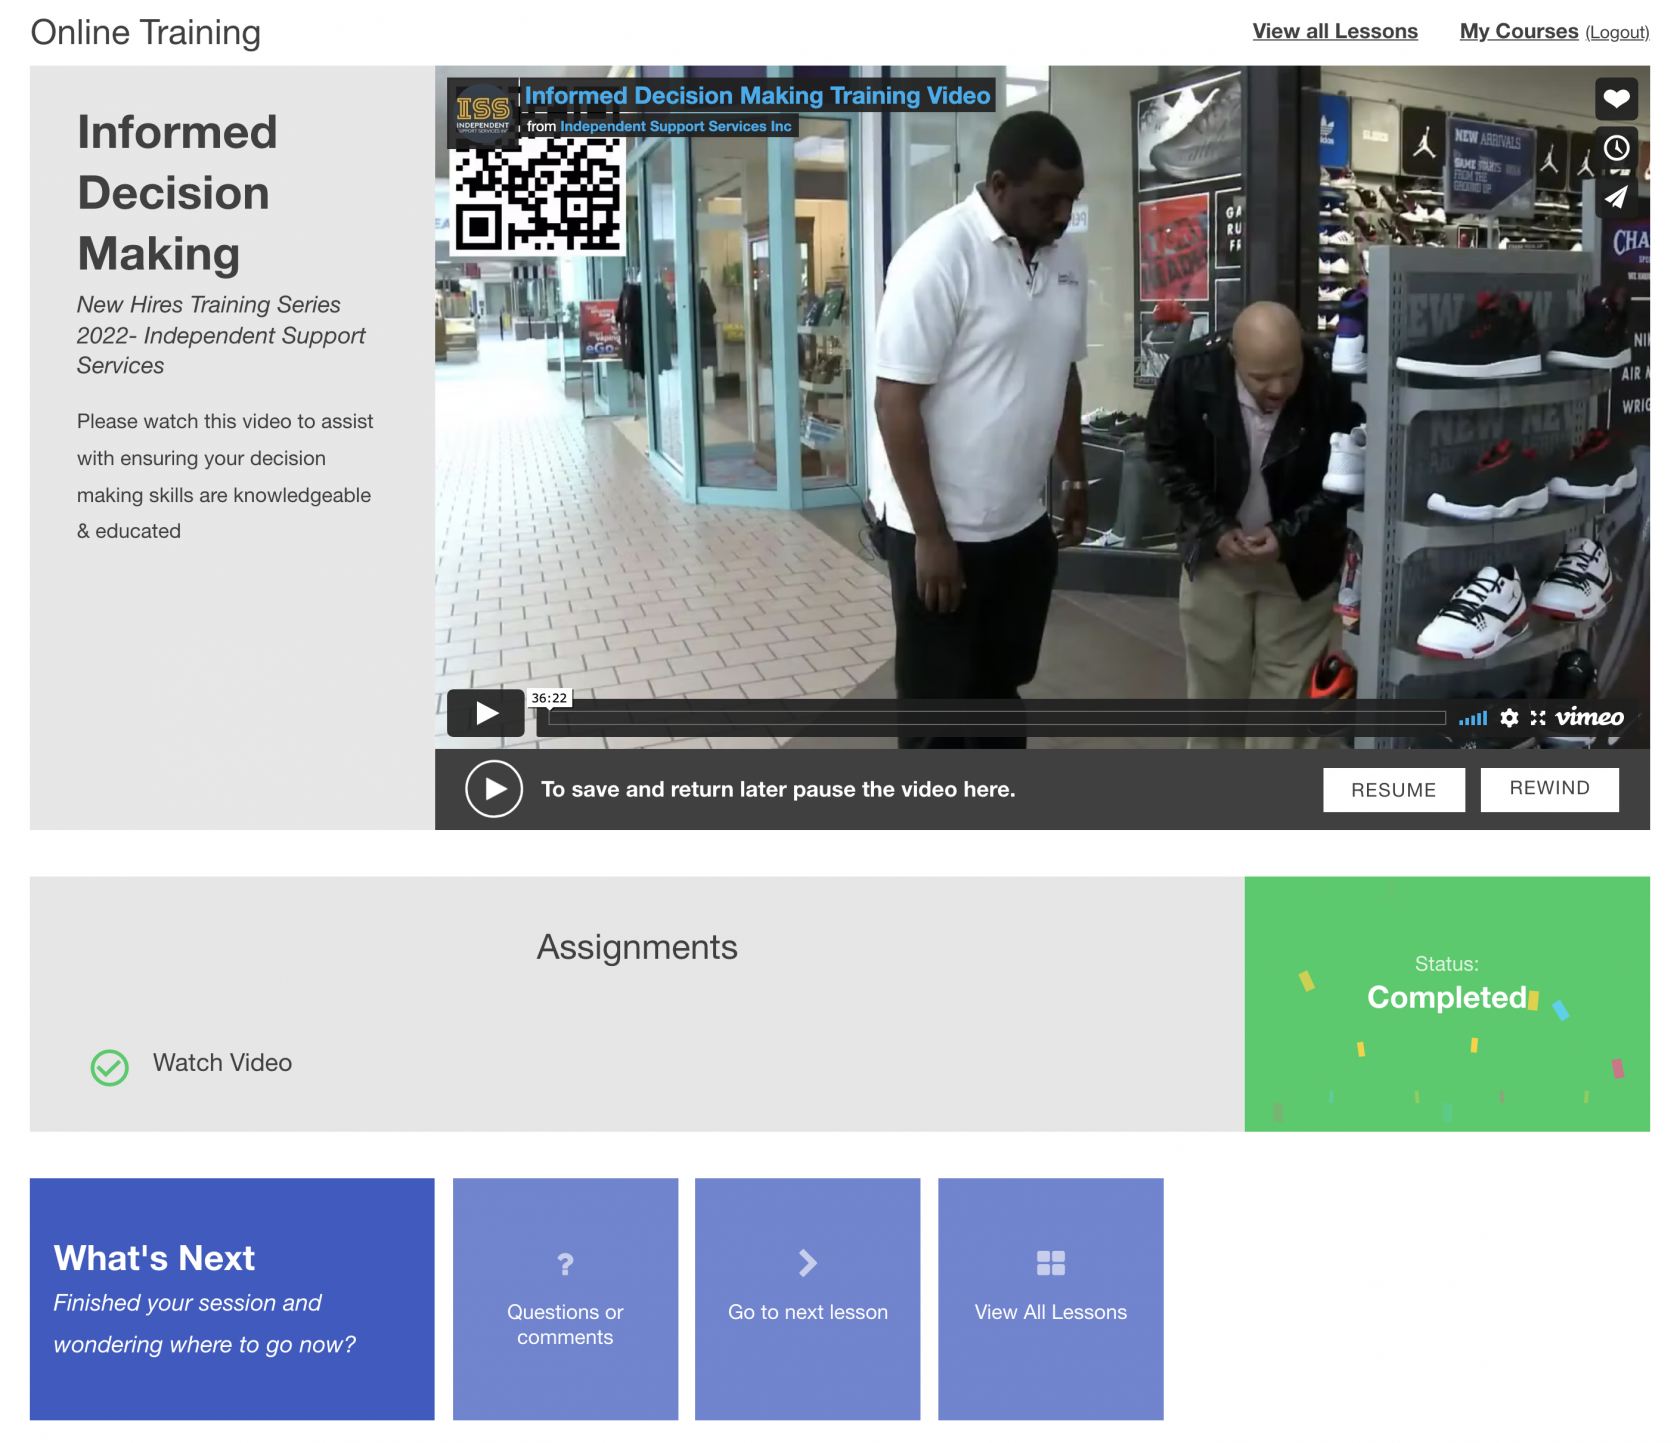Share video using paper plane icon
Screen dimensions: 1680x1443
pos(1615,198)
